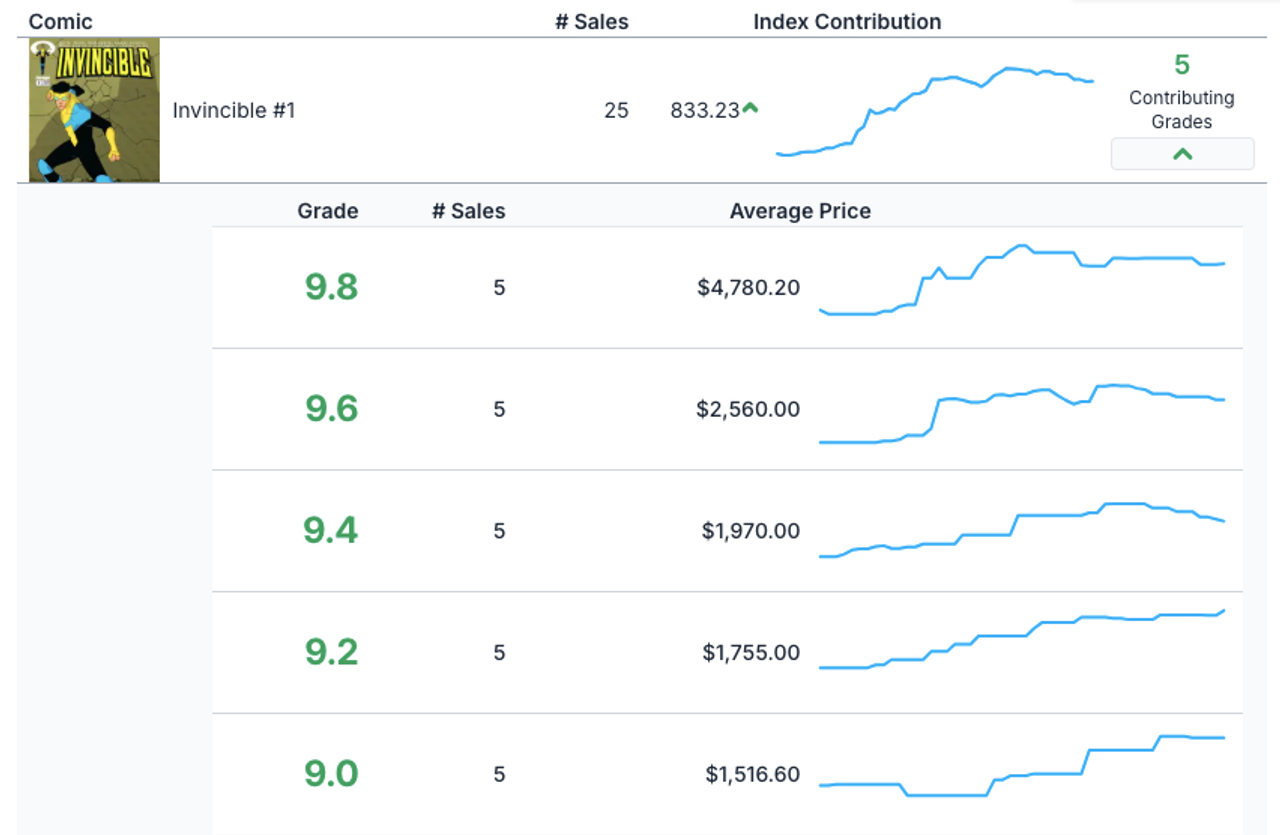Screen dimensions: 1280x835
Task: Open the 9.2 grade price trend chart
Action: 1022,640
